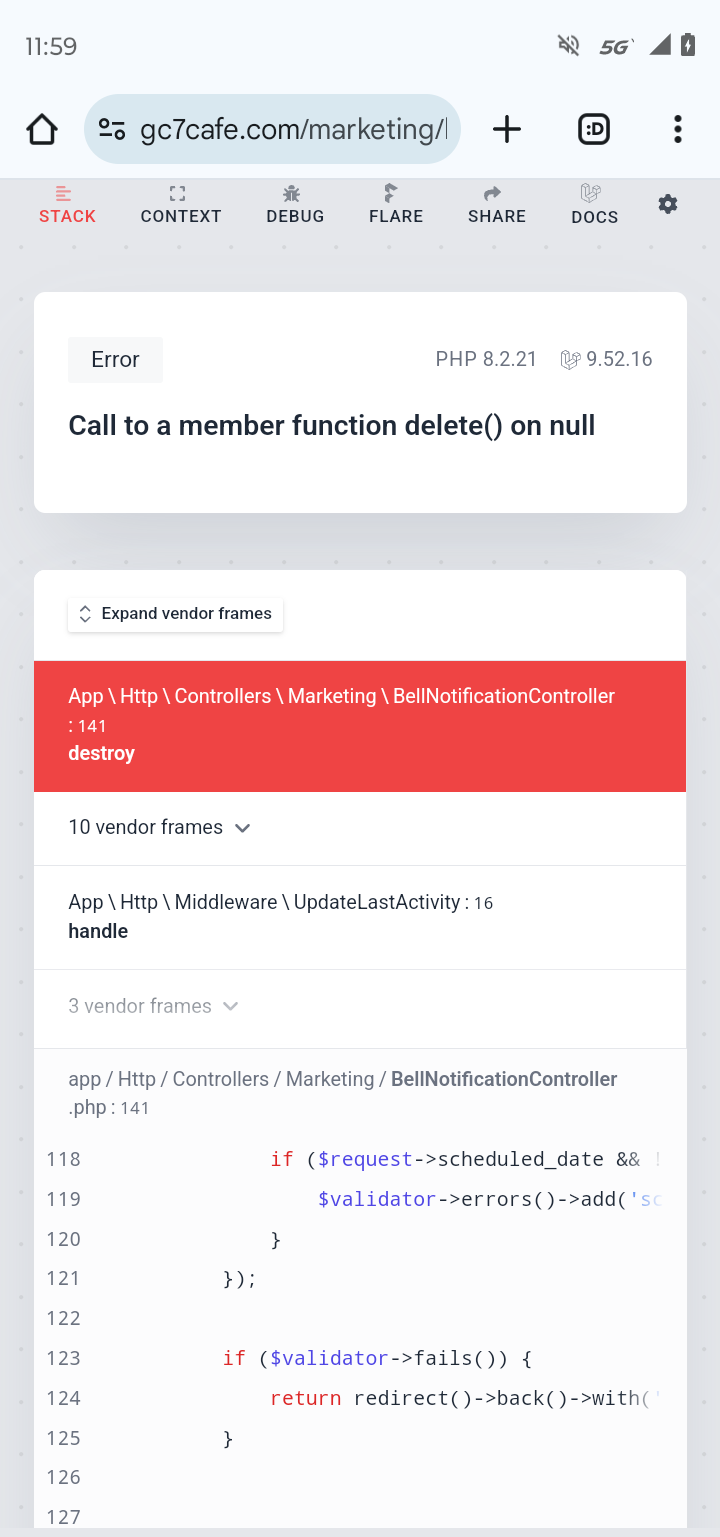720x1537 pixels.
Task: Open the Chrome home page icon
Action: [42, 129]
